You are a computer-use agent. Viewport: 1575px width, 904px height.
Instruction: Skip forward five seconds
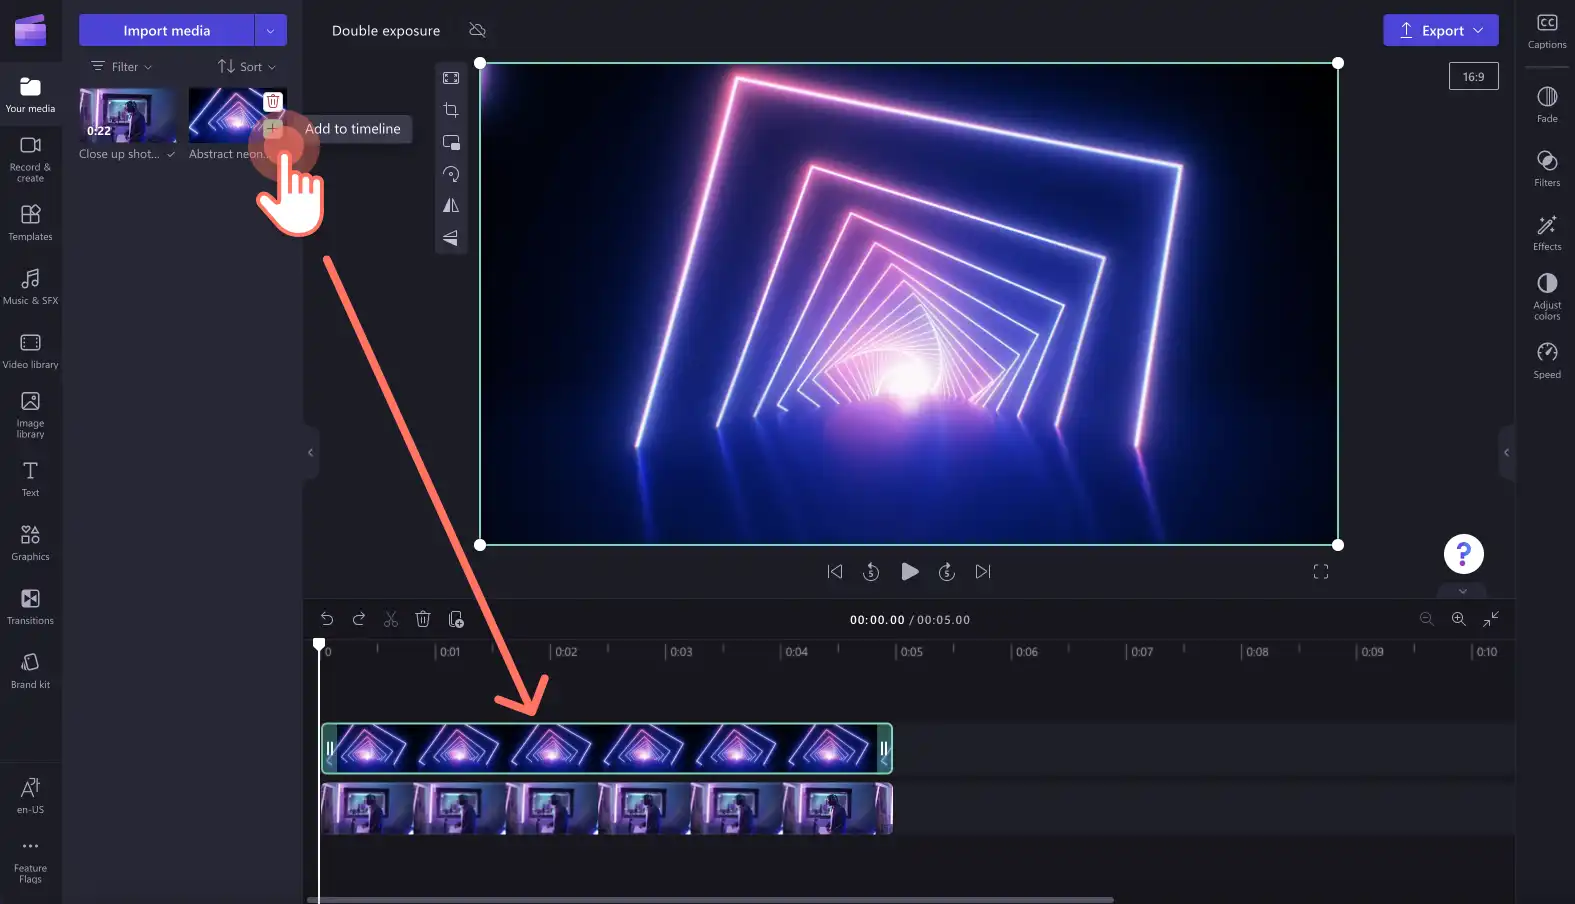(946, 572)
